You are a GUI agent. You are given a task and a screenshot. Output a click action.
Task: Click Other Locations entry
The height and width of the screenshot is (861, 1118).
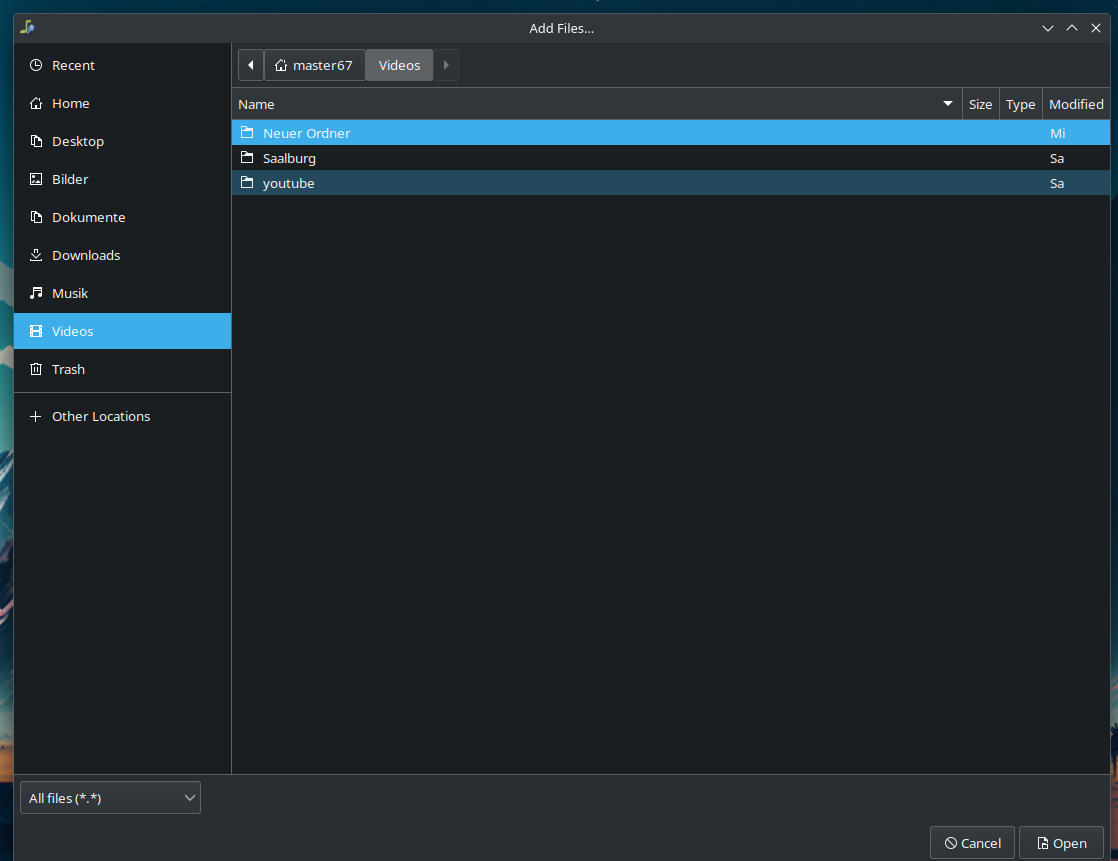(122, 416)
